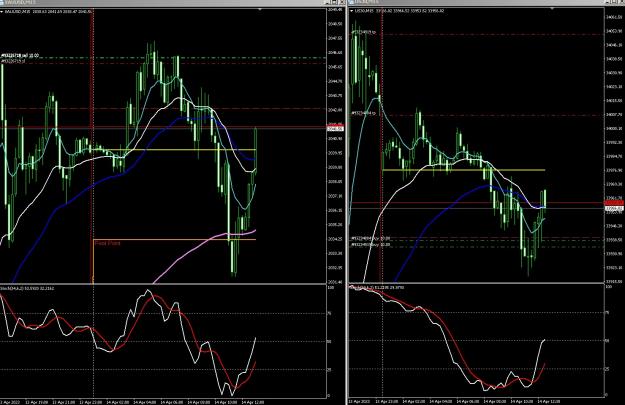Close the left XAUUSD chart window
This screenshot has height=405, width=625.
(342, 2)
